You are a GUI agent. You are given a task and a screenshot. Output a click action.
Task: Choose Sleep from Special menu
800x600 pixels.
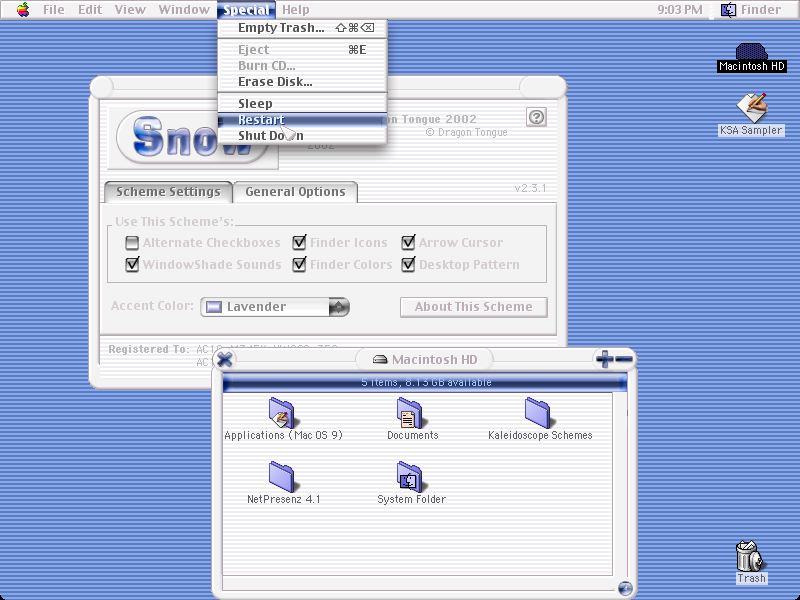pos(303,104)
